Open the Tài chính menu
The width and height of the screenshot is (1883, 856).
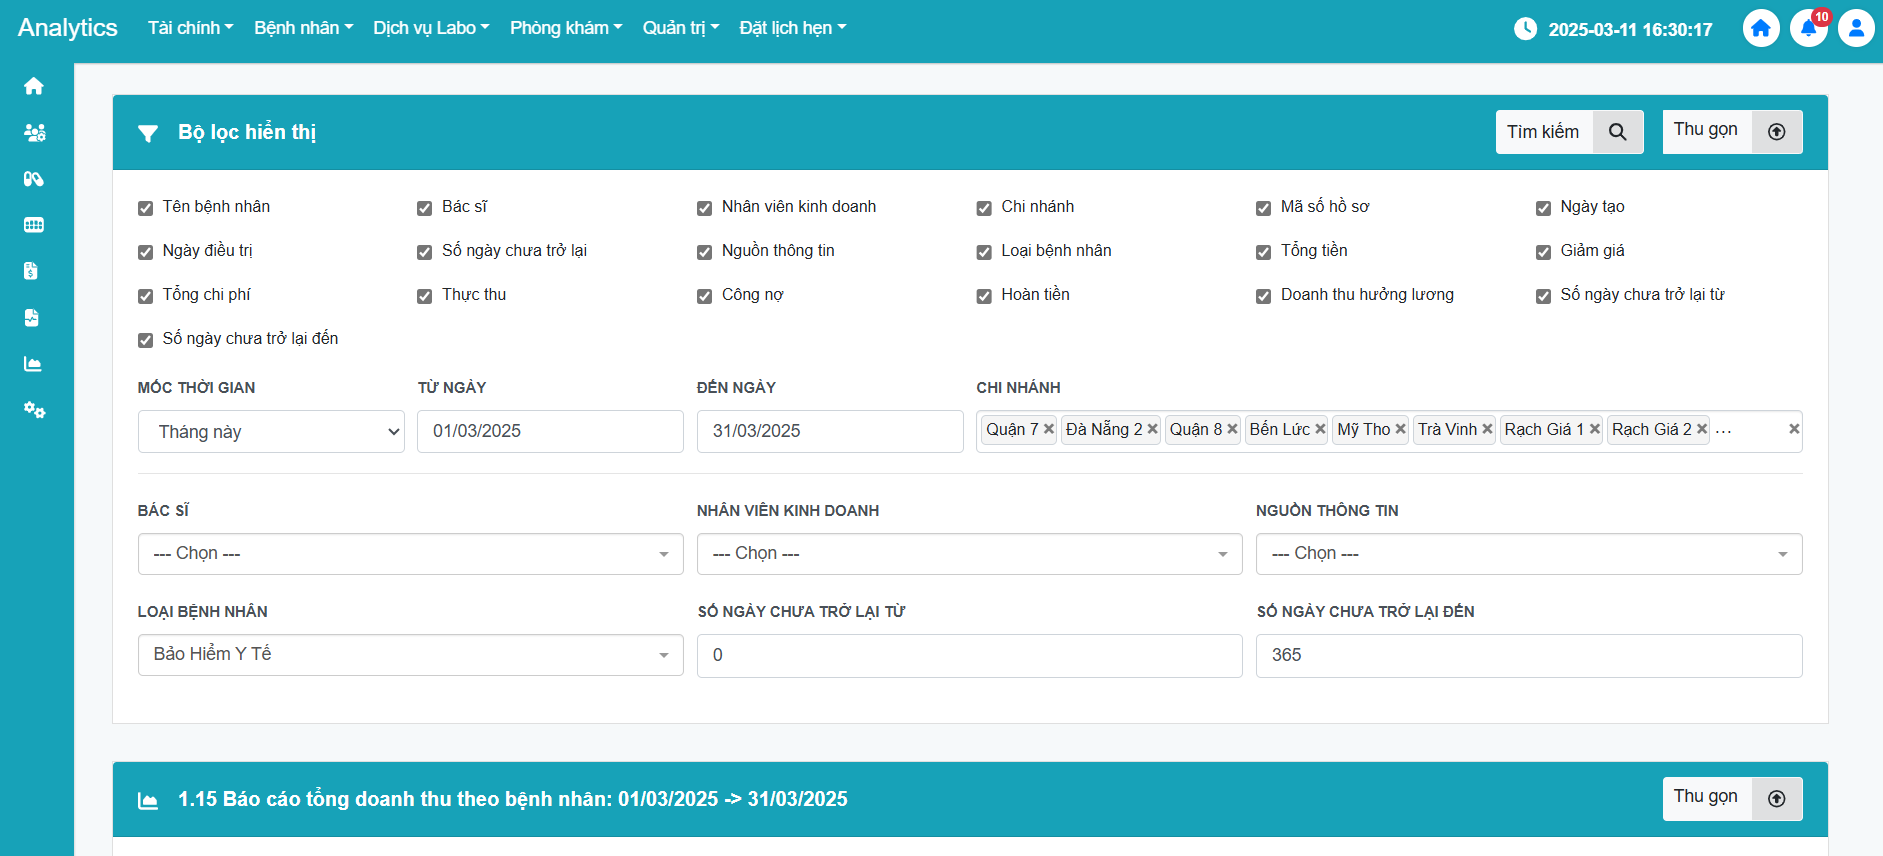click(x=190, y=28)
